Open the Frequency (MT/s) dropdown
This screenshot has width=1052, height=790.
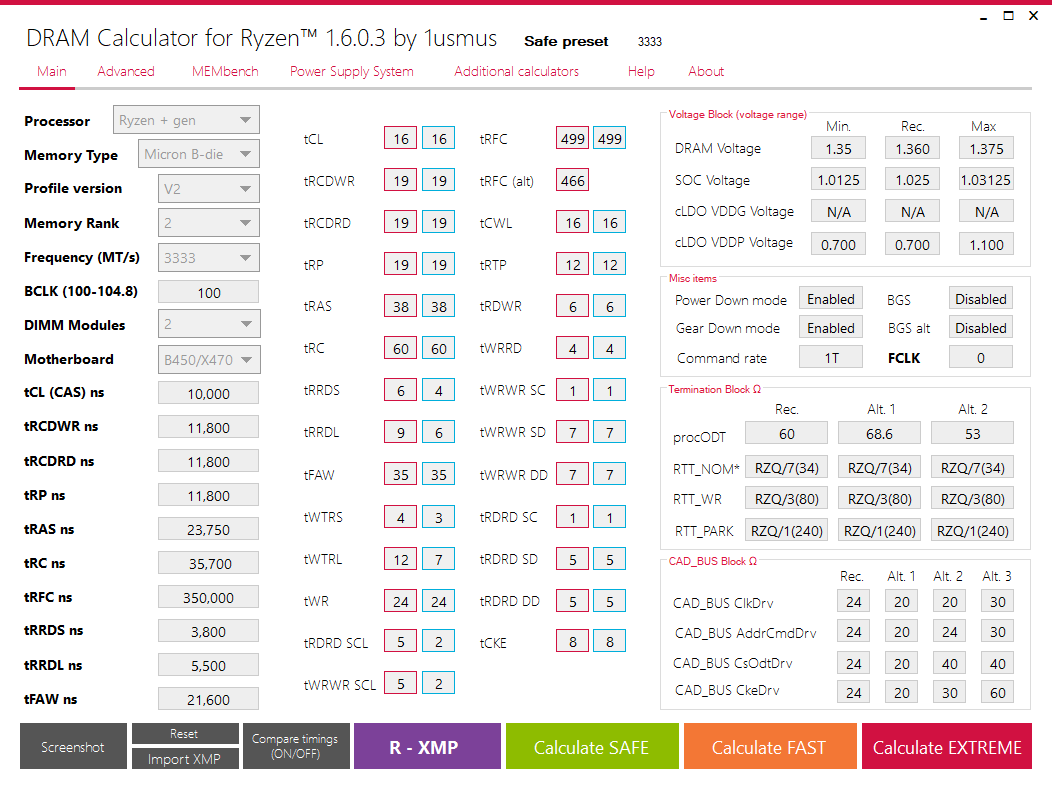pyautogui.click(x=209, y=258)
